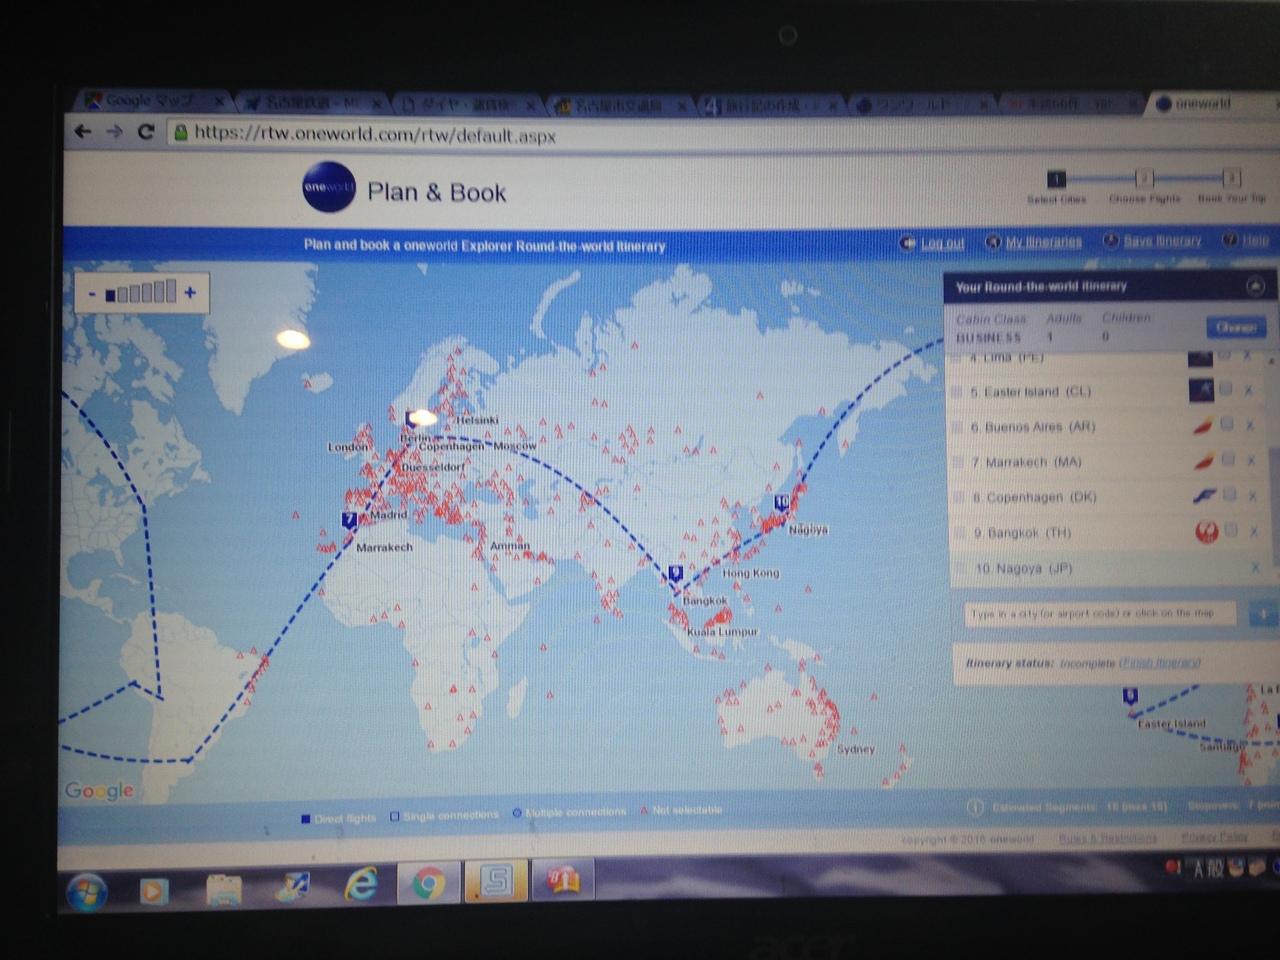Open Internet Explorer from the taskbar

(361, 884)
